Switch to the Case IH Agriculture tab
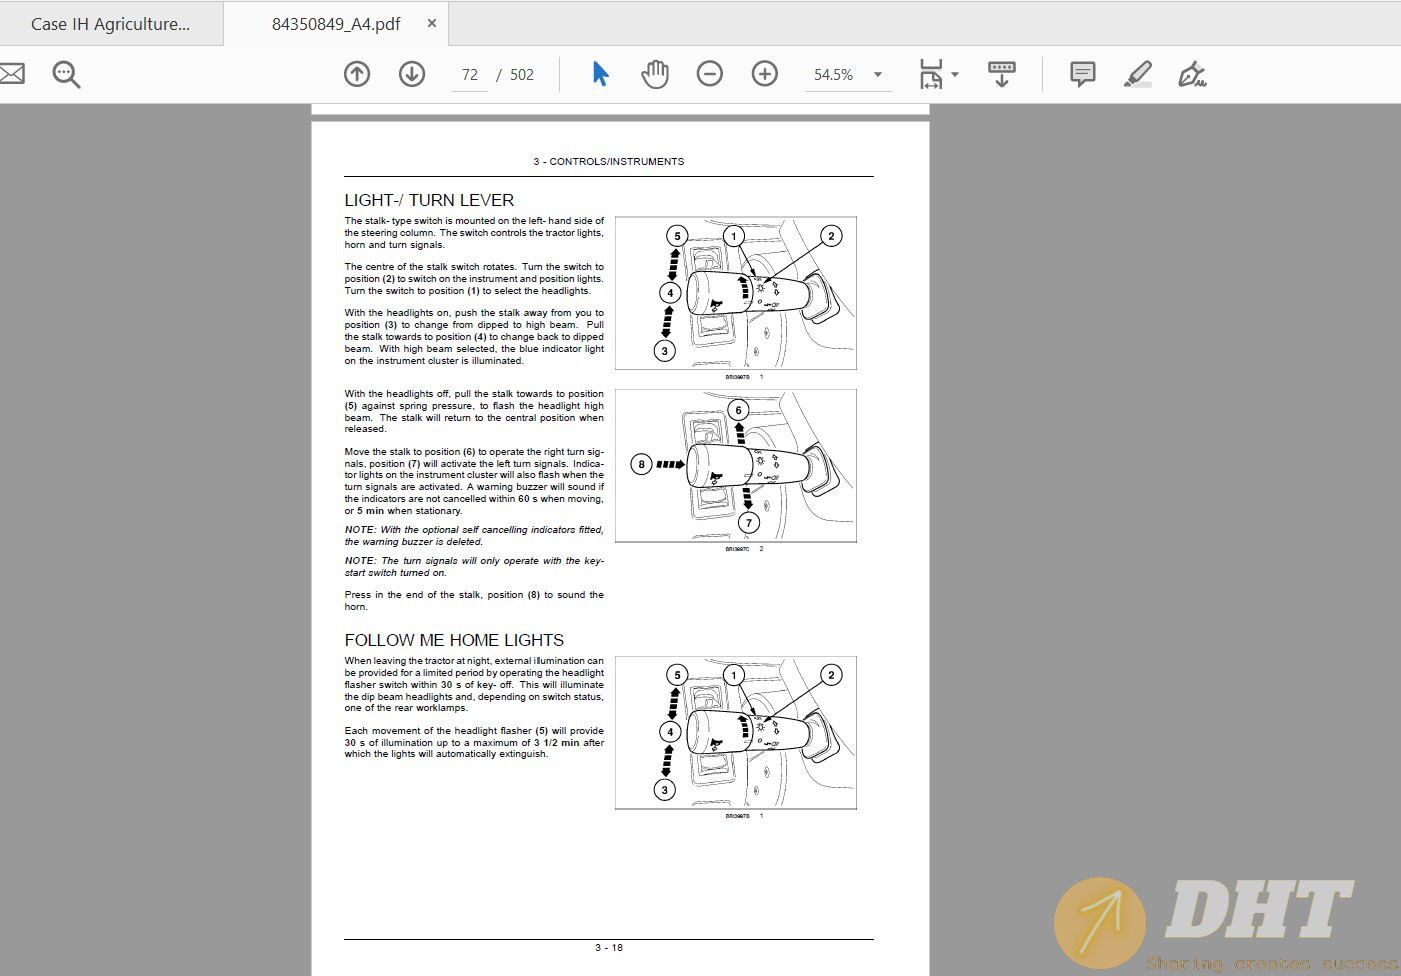This screenshot has height=976, width=1401. 110,24
